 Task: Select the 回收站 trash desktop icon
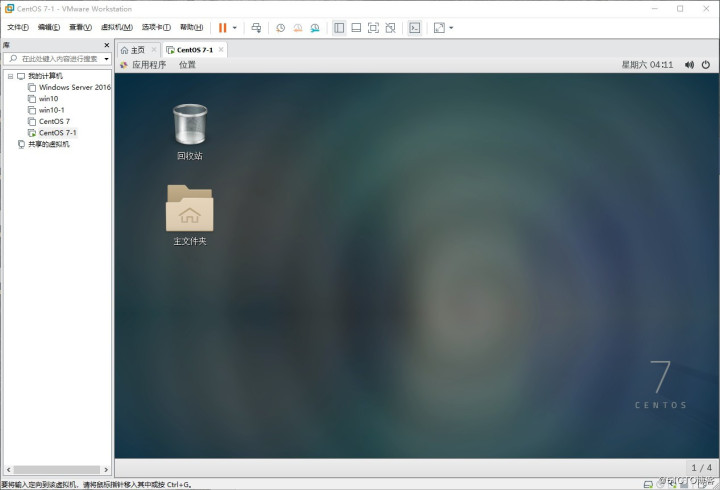pos(190,132)
